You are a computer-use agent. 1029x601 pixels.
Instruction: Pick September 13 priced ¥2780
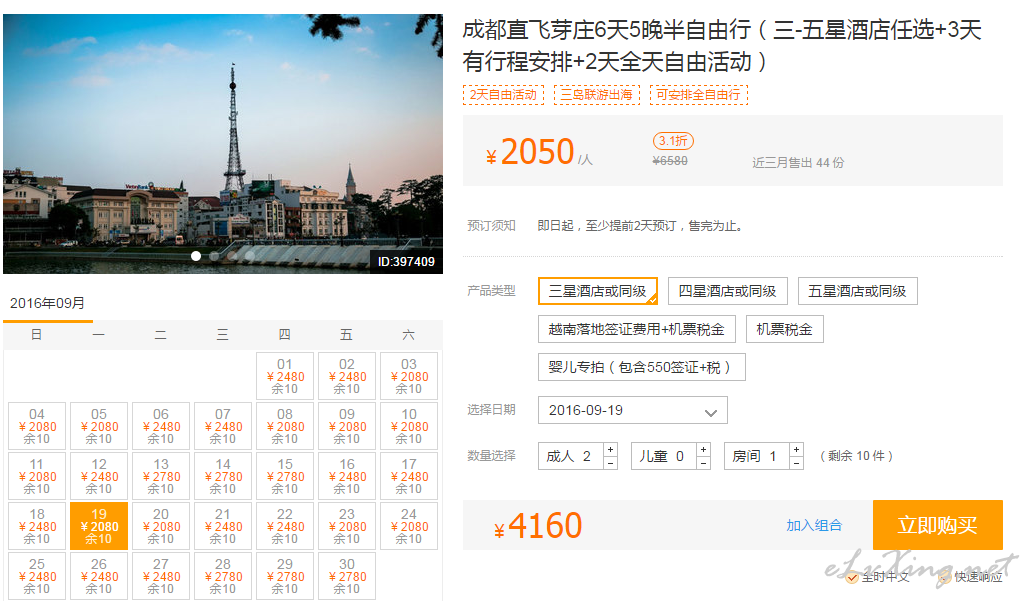point(161,476)
